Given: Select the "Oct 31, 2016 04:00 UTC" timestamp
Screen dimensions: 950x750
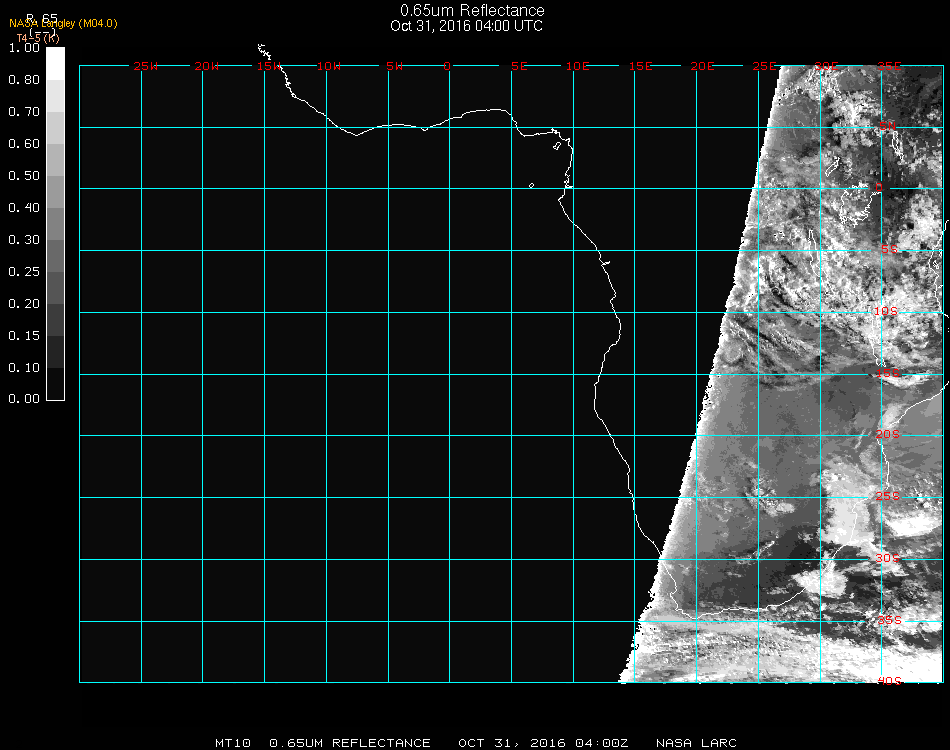Looking at the screenshot, I should pos(467,26).
